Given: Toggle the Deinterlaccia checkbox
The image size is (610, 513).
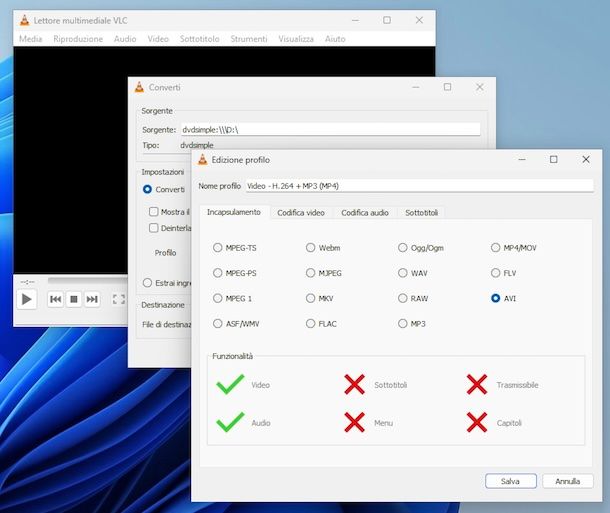Looking at the screenshot, I should [154, 228].
